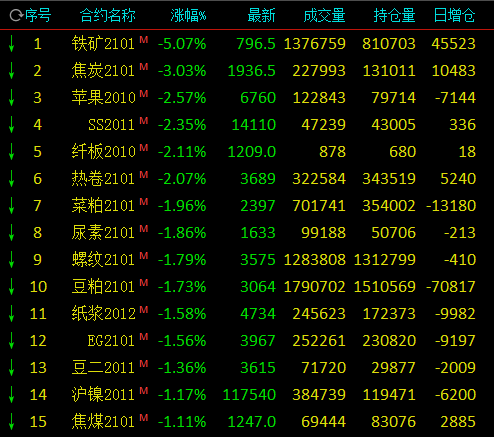Select contract 沪镍2011
The height and width of the screenshot is (437, 494).
103,395
